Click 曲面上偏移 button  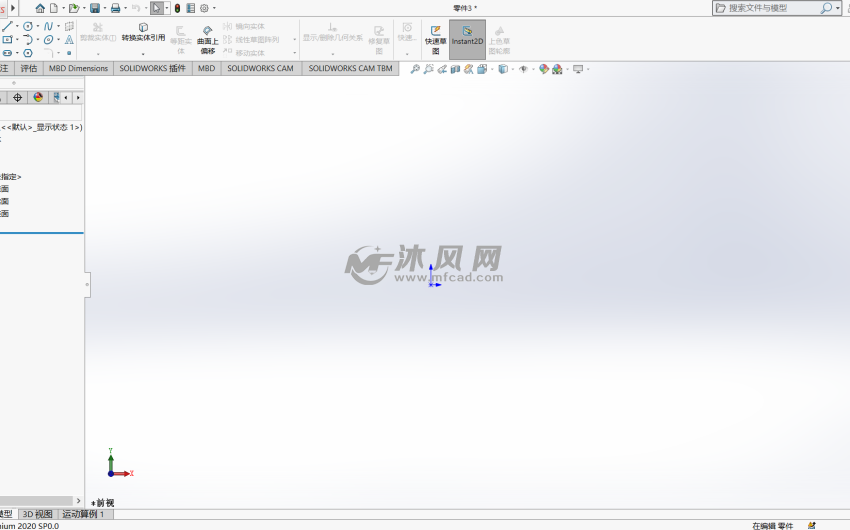[207, 40]
